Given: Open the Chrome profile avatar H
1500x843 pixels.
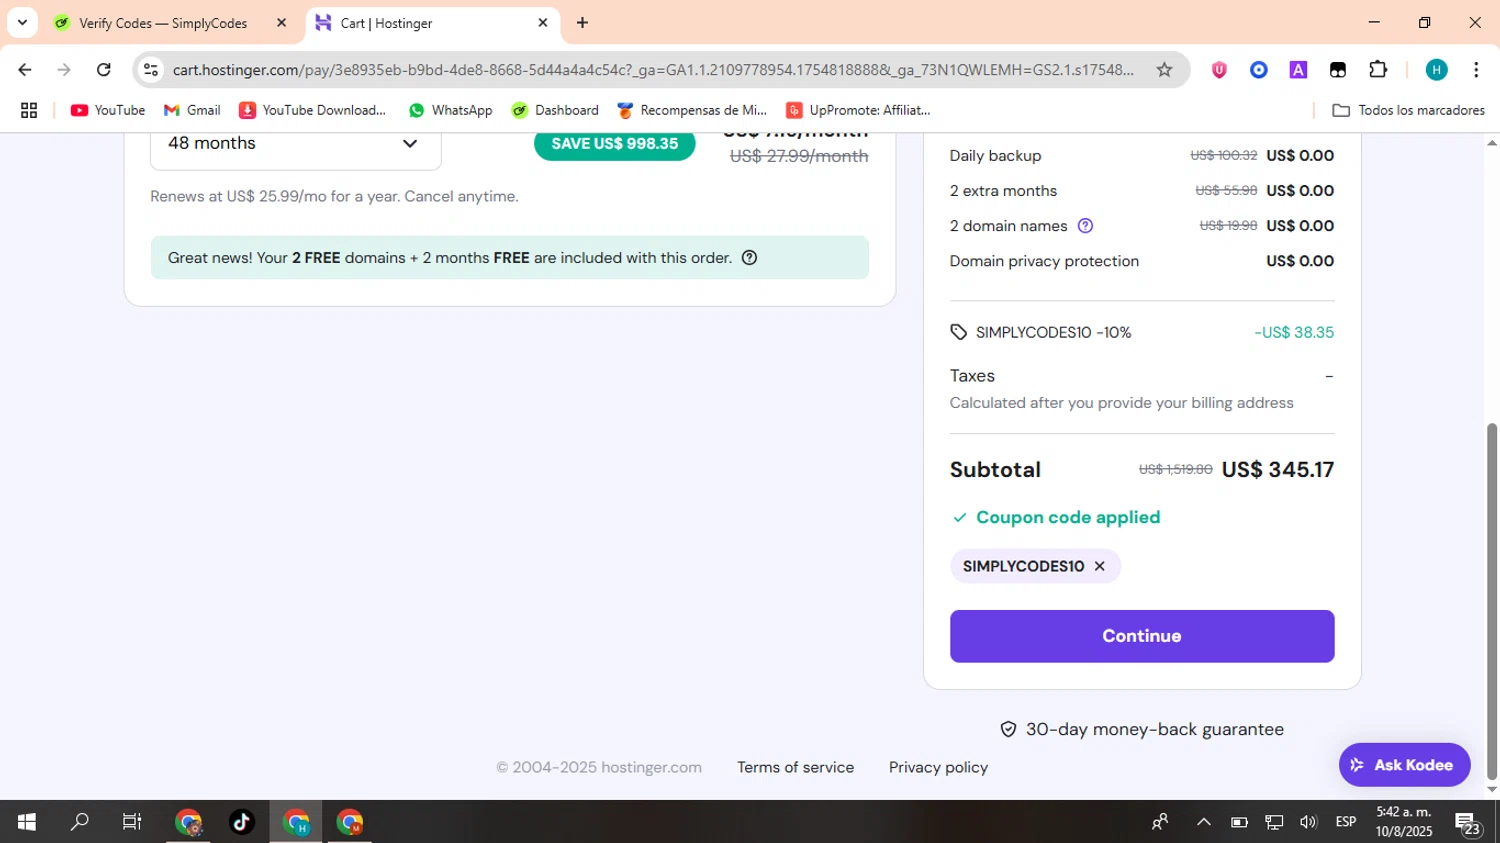Looking at the screenshot, I should [1436, 70].
